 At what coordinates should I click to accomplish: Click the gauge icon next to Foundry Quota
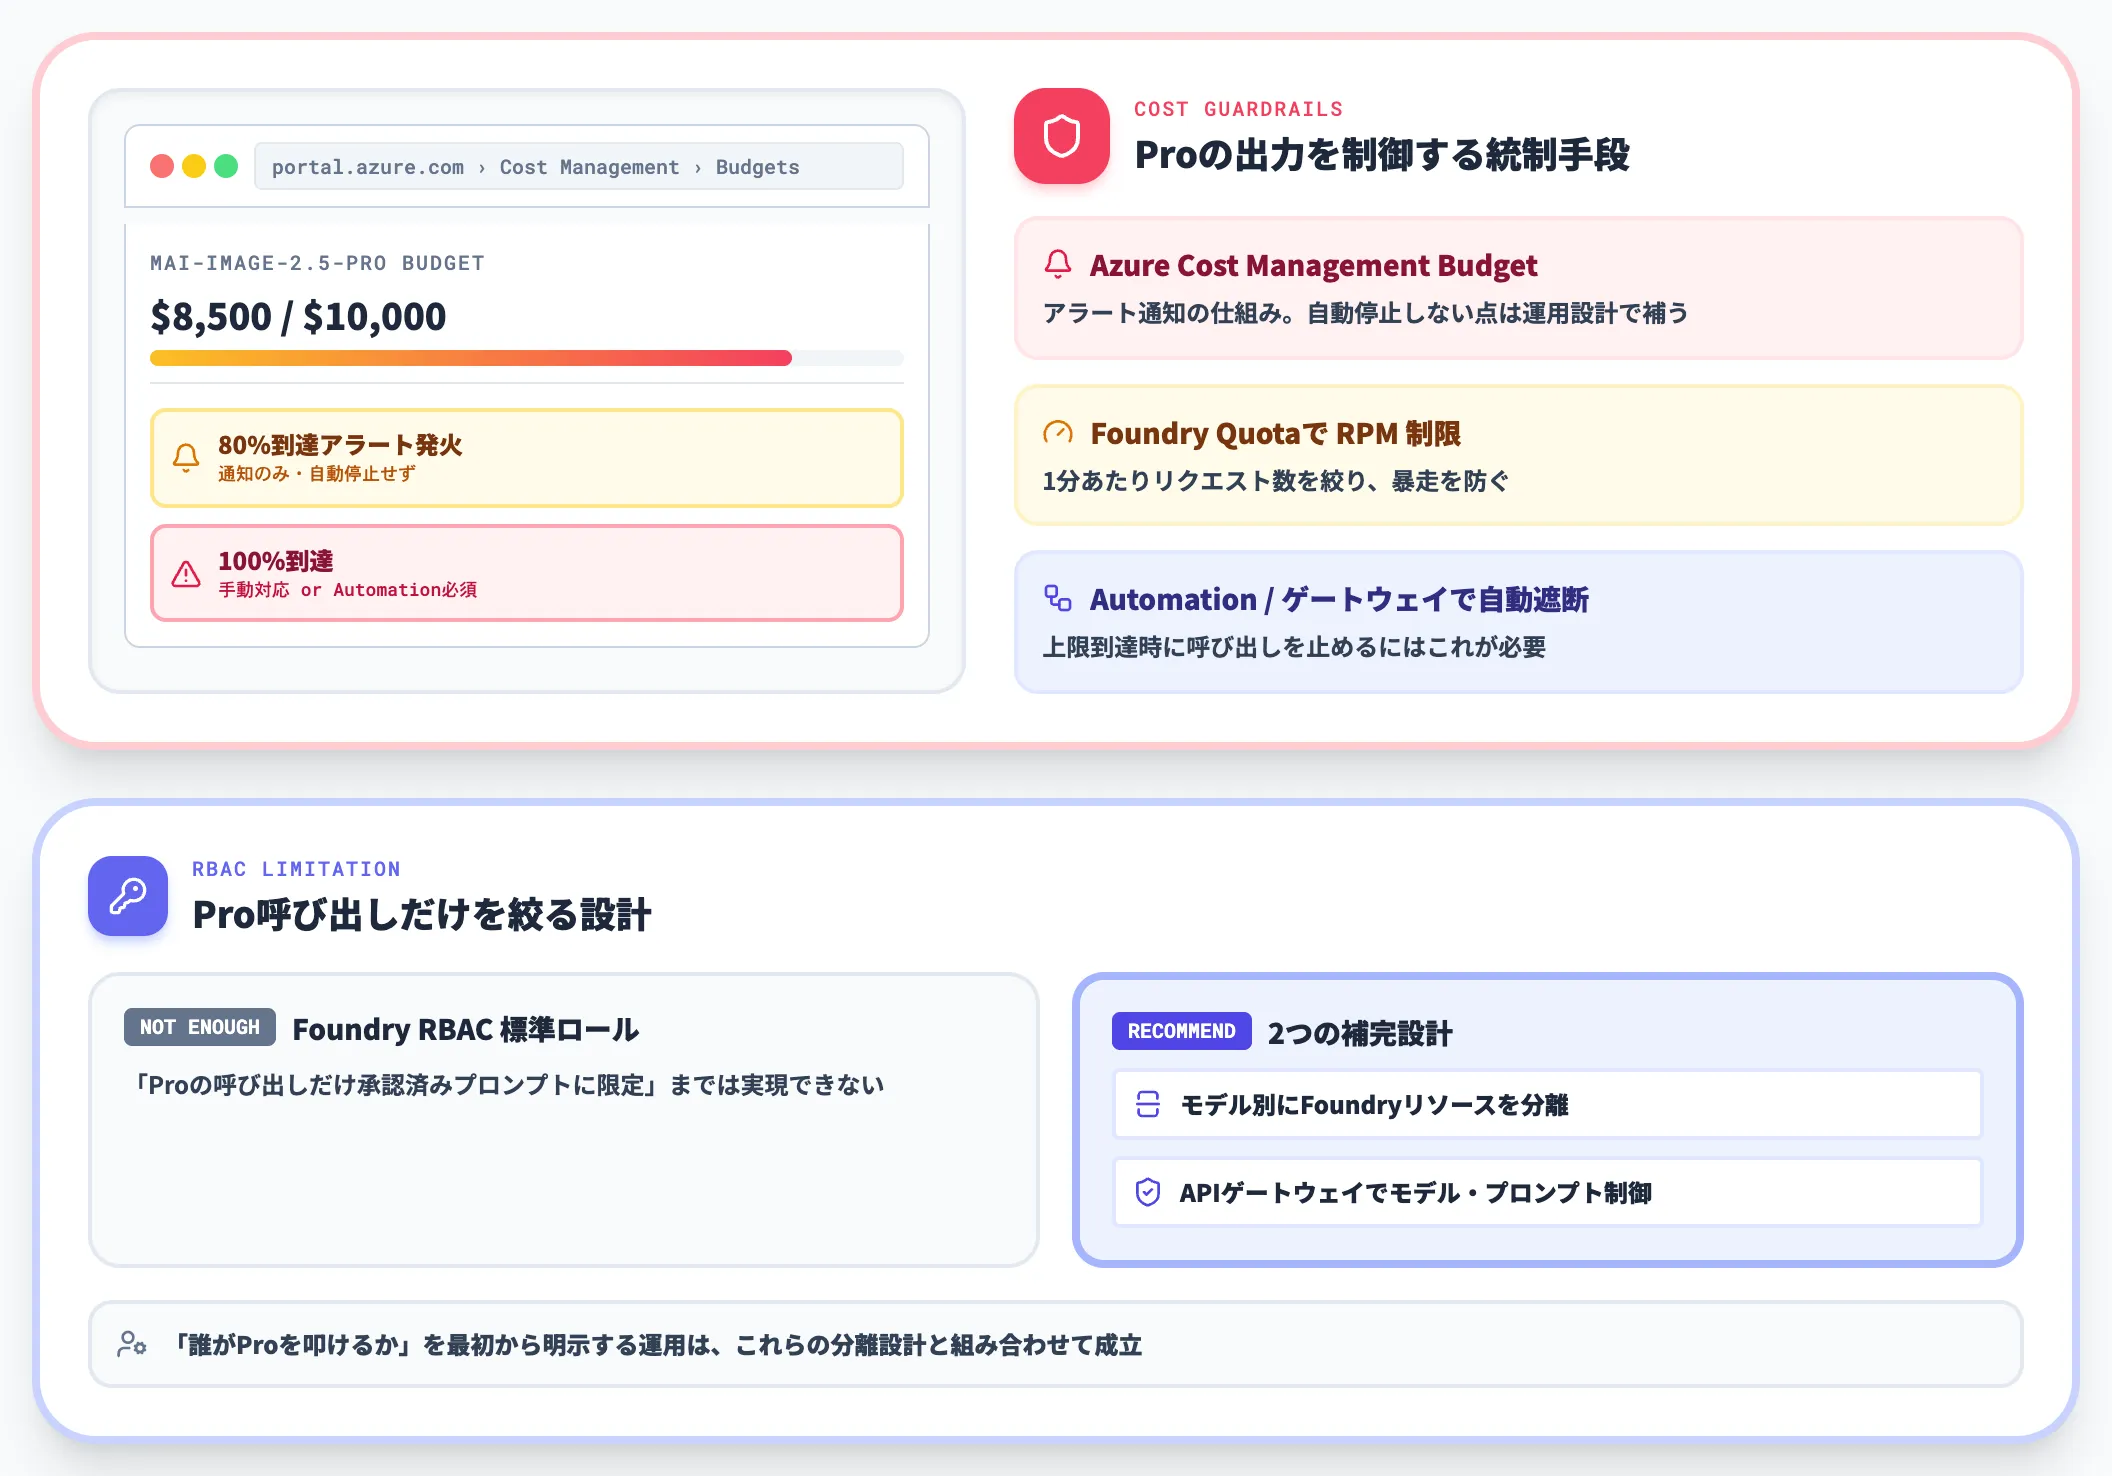click(x=1058, y=432)
